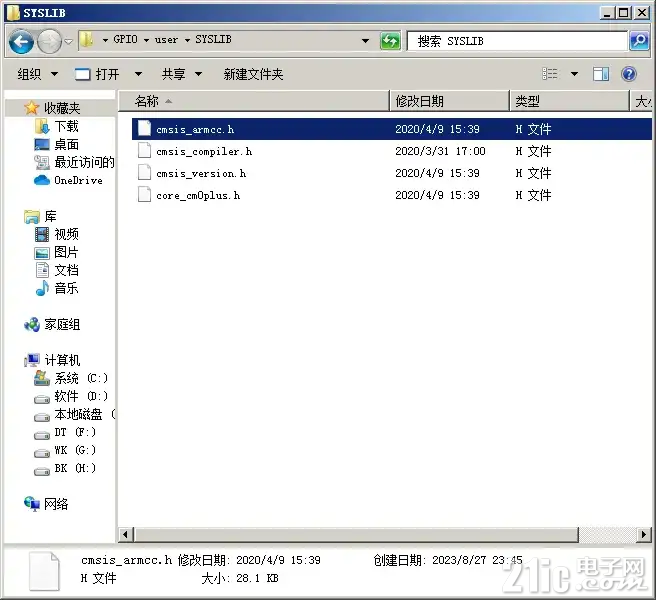Click the large file thumbnail in details pane

(x=44, y=571)
